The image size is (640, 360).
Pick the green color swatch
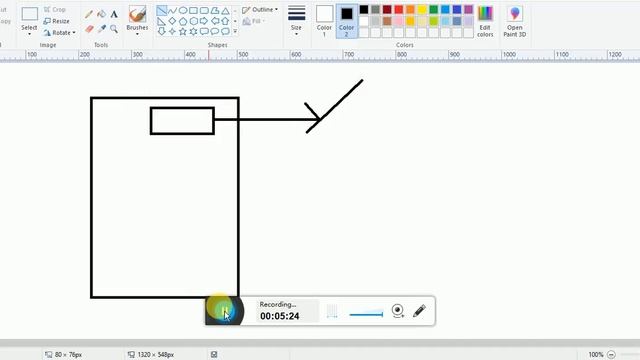coord(433,9)
